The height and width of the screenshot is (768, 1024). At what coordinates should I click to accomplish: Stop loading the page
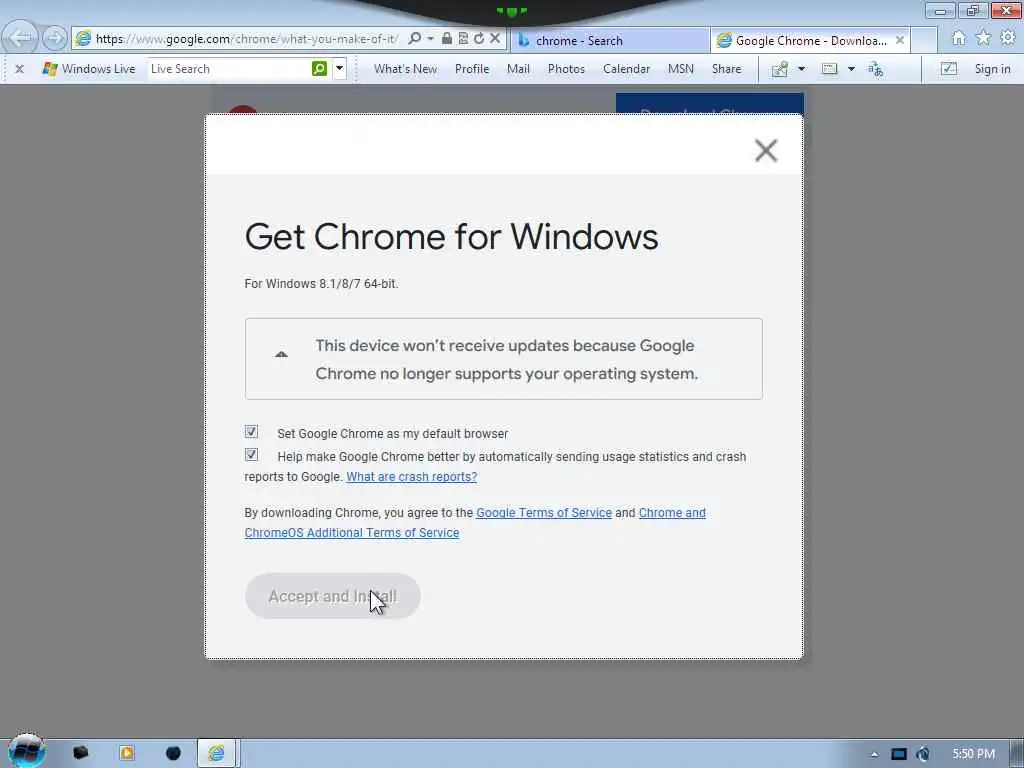pyautogui.click(x=495, y=39)
